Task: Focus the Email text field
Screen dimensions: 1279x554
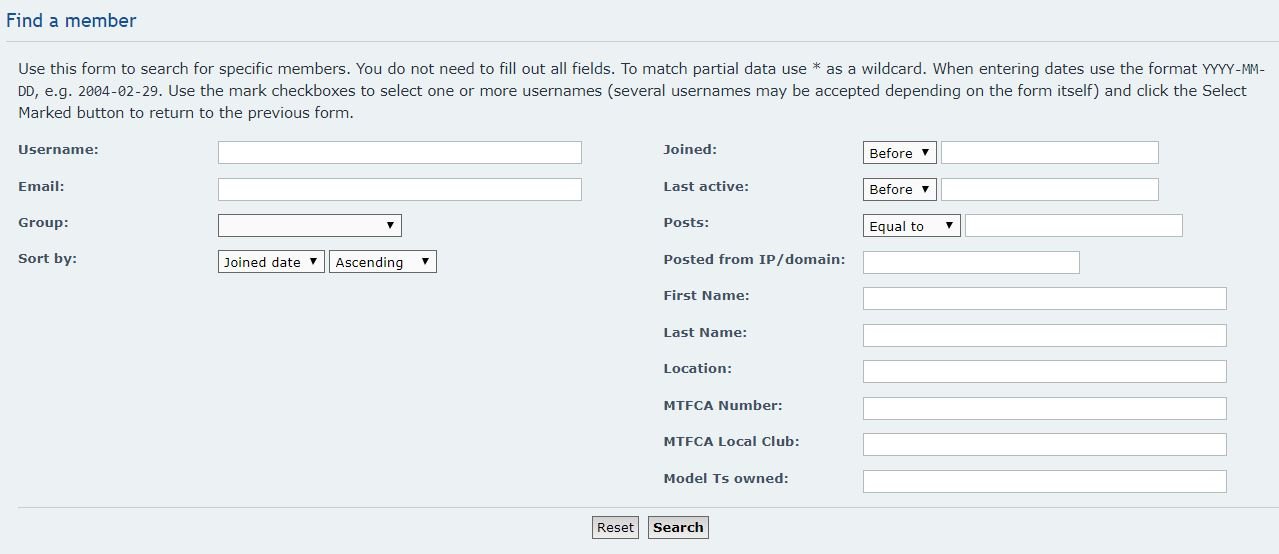Action: click(399, 189)
